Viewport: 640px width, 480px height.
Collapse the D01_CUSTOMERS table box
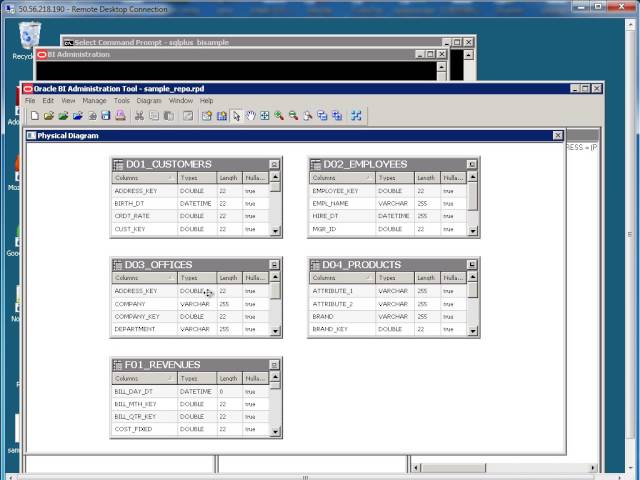pos(274,164)
